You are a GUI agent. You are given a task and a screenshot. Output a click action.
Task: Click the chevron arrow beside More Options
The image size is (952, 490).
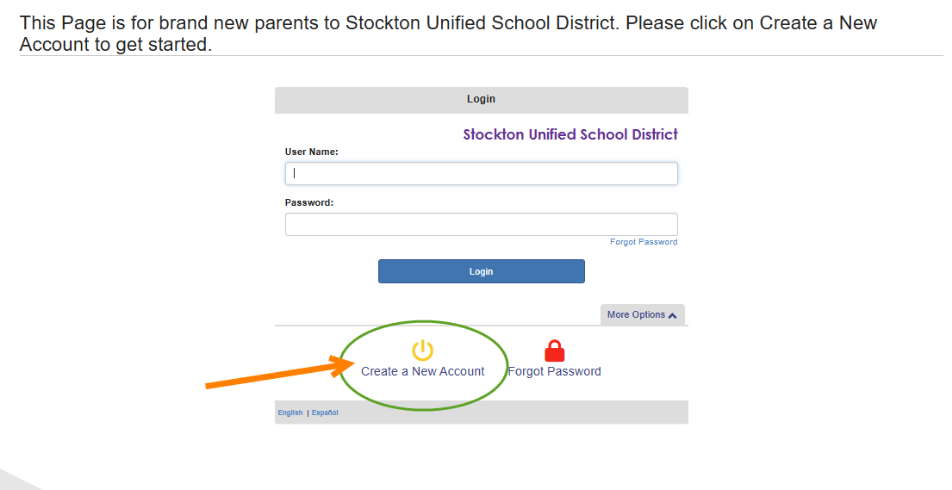pyautogui.click(x=672, y=315)
